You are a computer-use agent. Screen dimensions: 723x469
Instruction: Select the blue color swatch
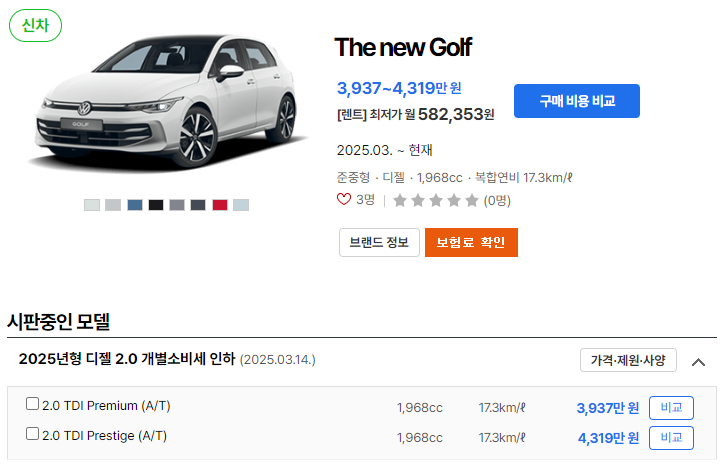pos(135,205)
